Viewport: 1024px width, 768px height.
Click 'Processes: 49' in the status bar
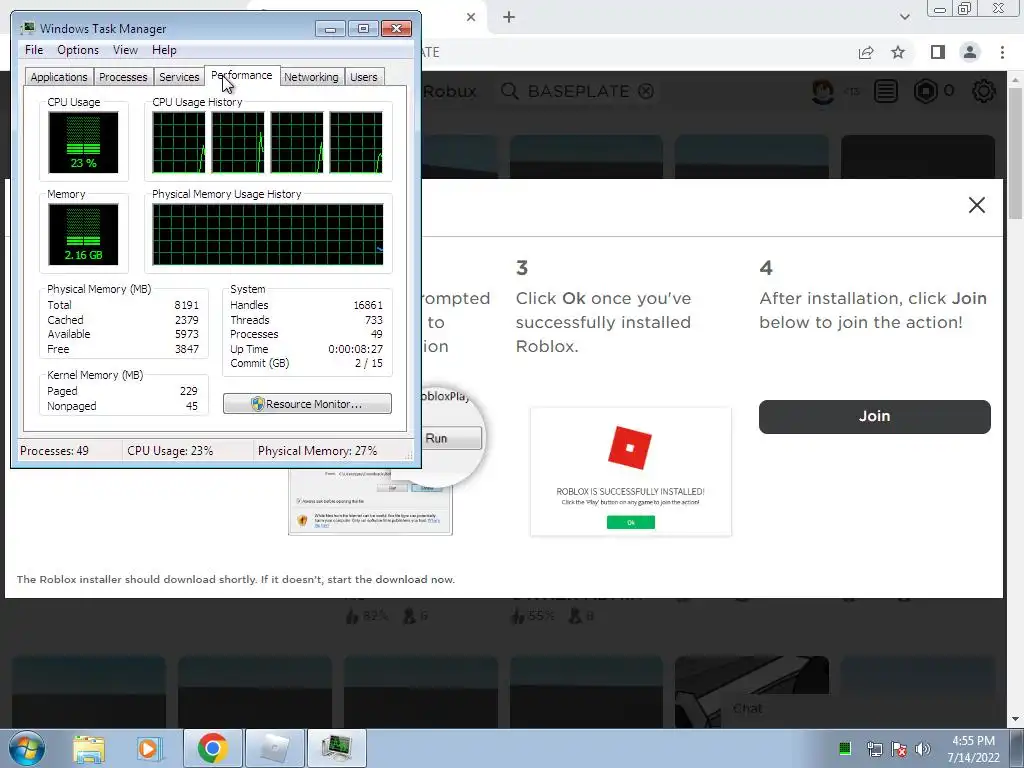click(54, 451)
